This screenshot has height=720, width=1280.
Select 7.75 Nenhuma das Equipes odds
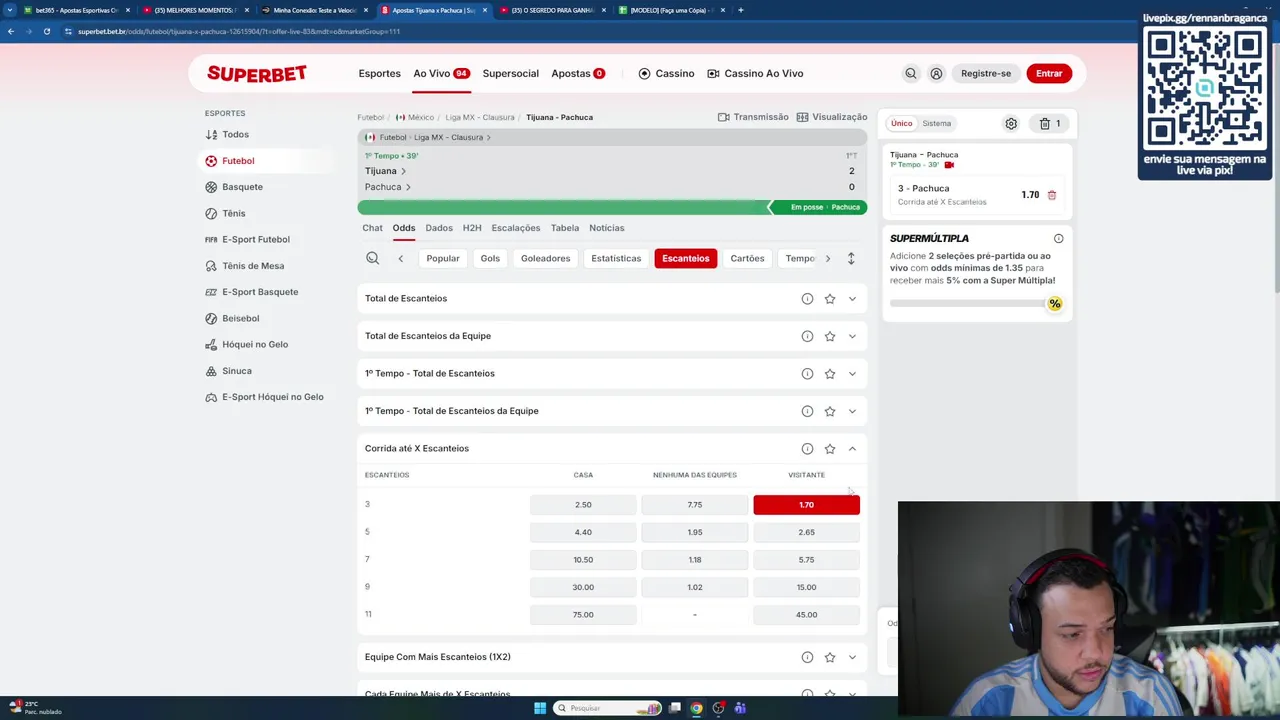[695, 505]
